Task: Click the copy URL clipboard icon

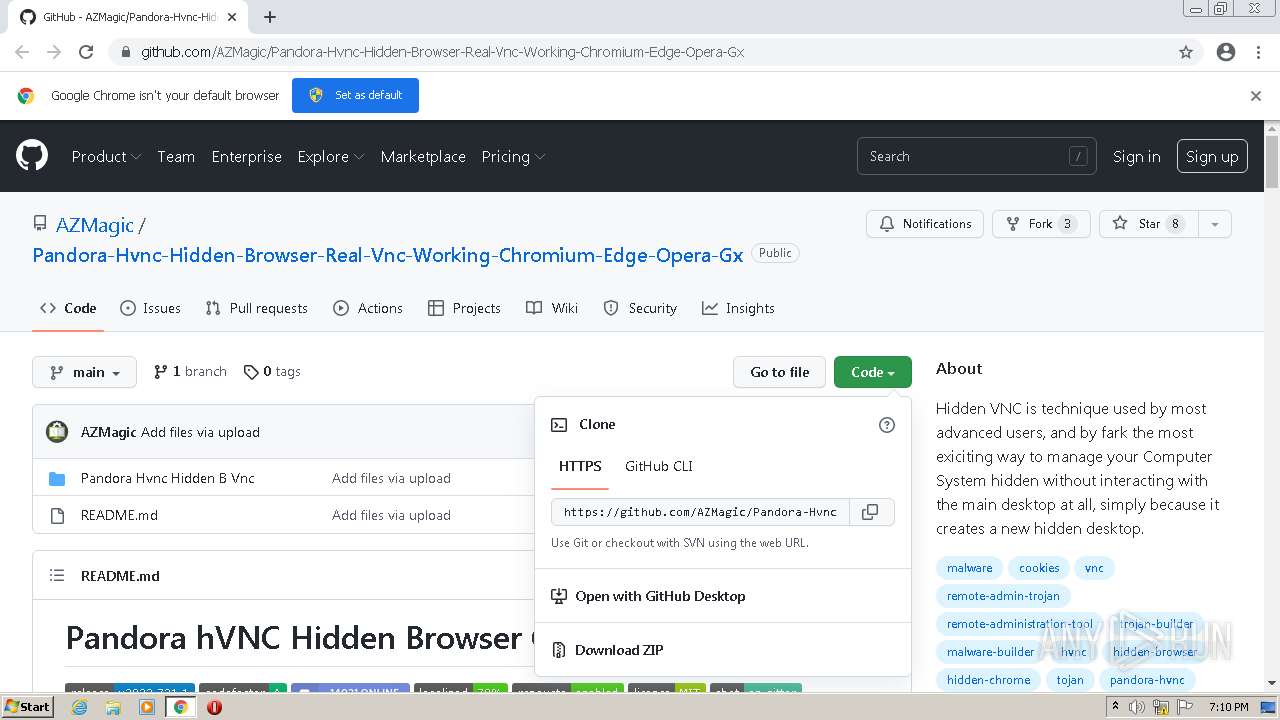Action: click(x=870, y=512)
